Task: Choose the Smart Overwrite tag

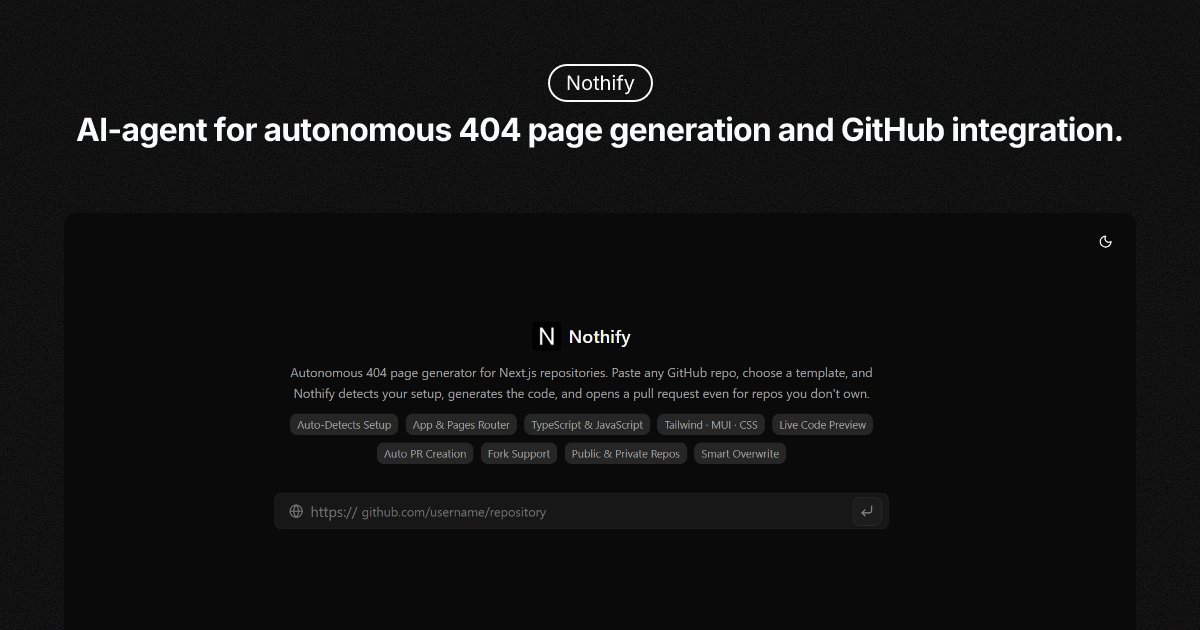Action: tap(740, 454)
